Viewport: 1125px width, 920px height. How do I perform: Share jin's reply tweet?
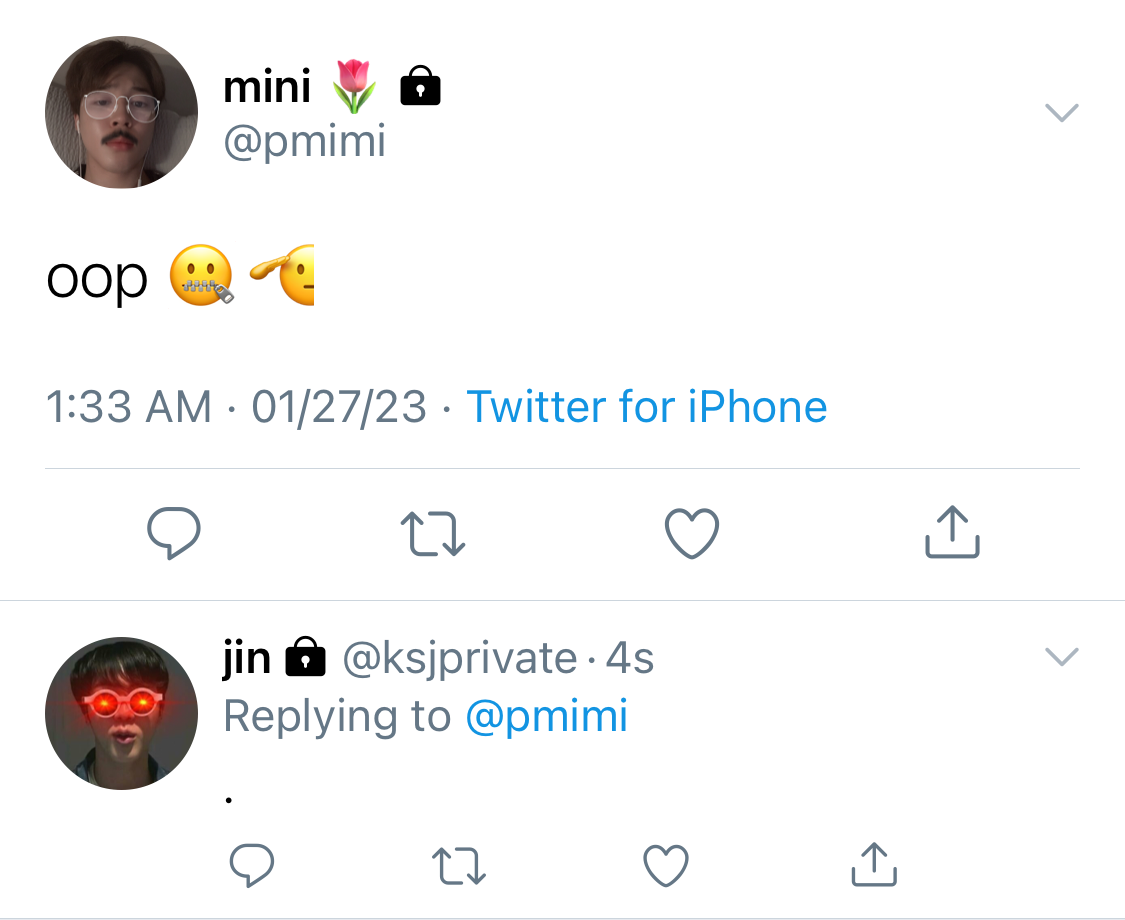pyautogui.click(x=874, y=864)
